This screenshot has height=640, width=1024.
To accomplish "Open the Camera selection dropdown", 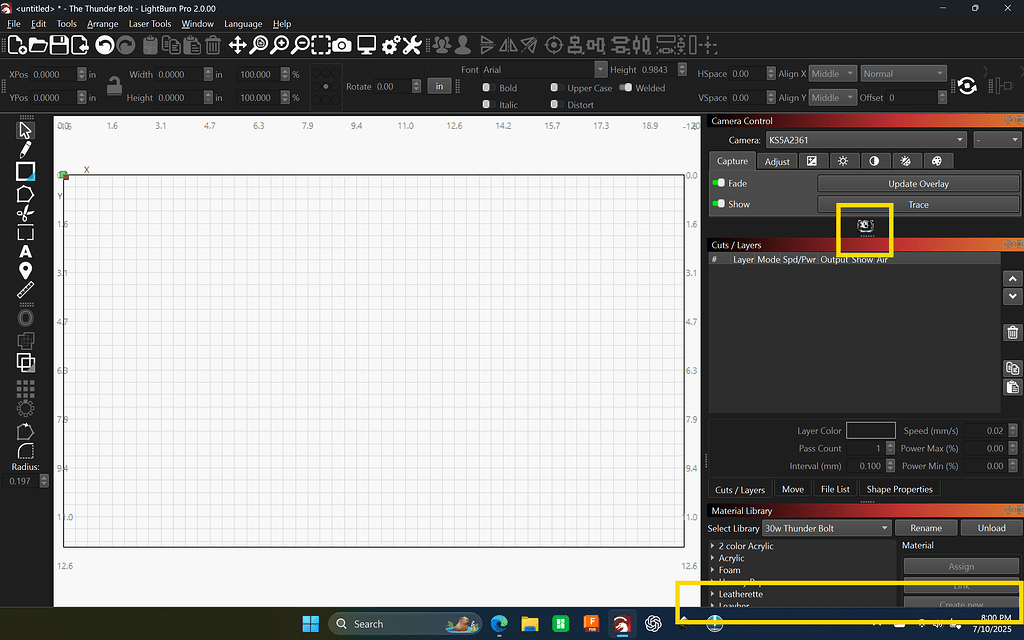I will [866, 139].
